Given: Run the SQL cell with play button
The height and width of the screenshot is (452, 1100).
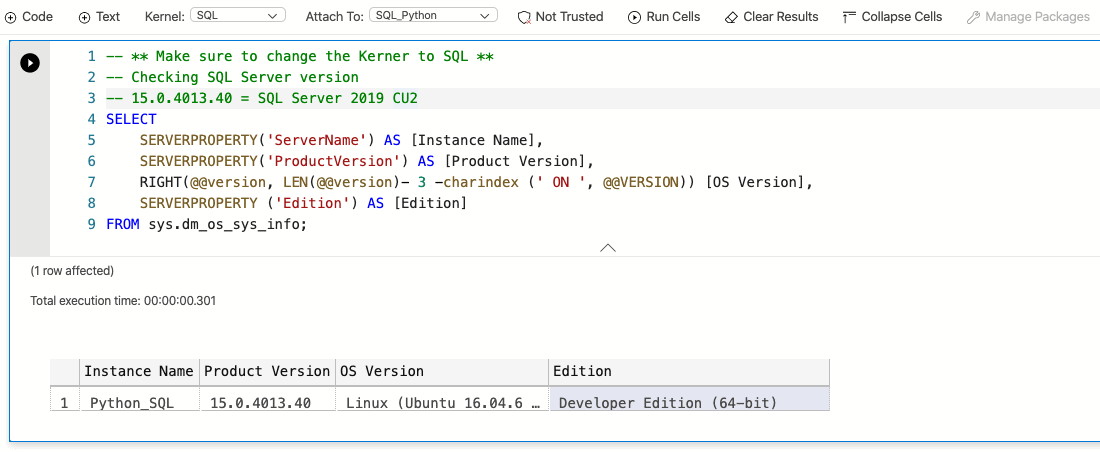Looking at the screenshot, I should tap(30, 63).
